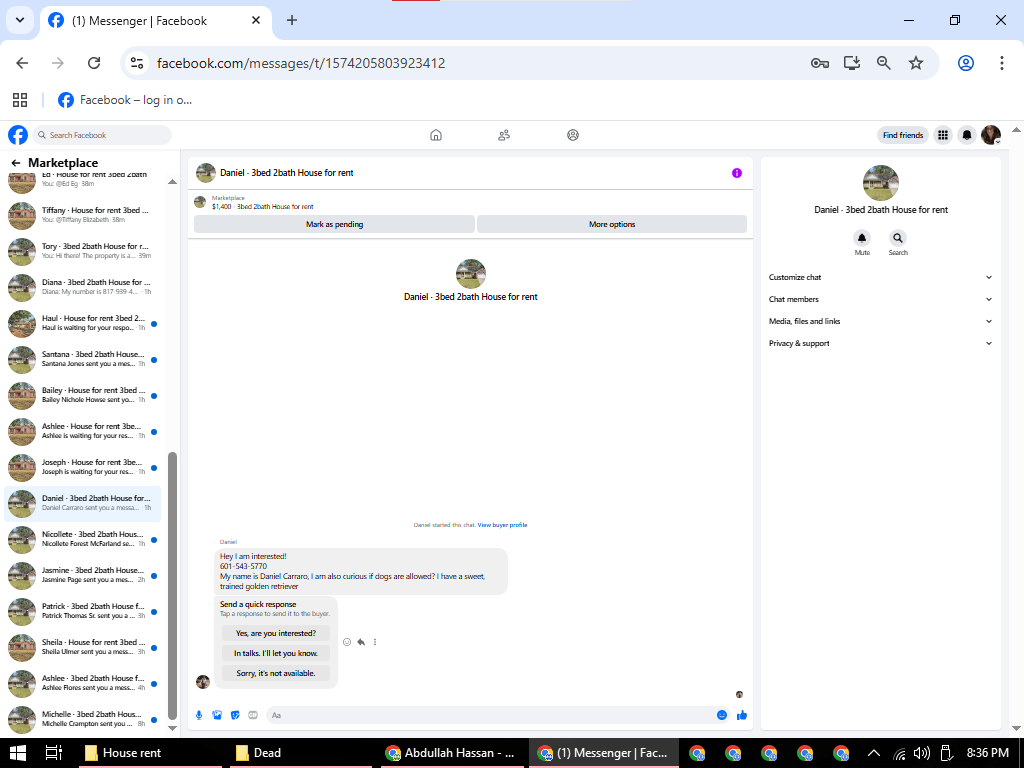
Task: Open Patrick 3bed 2bath House conversation
Action: [84, 611]
